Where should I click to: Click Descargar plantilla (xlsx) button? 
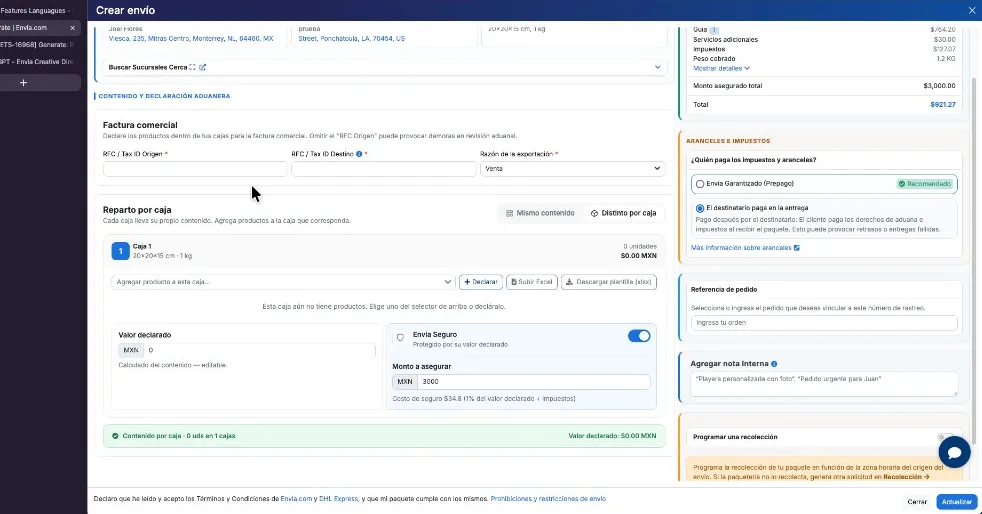point(609,282)
